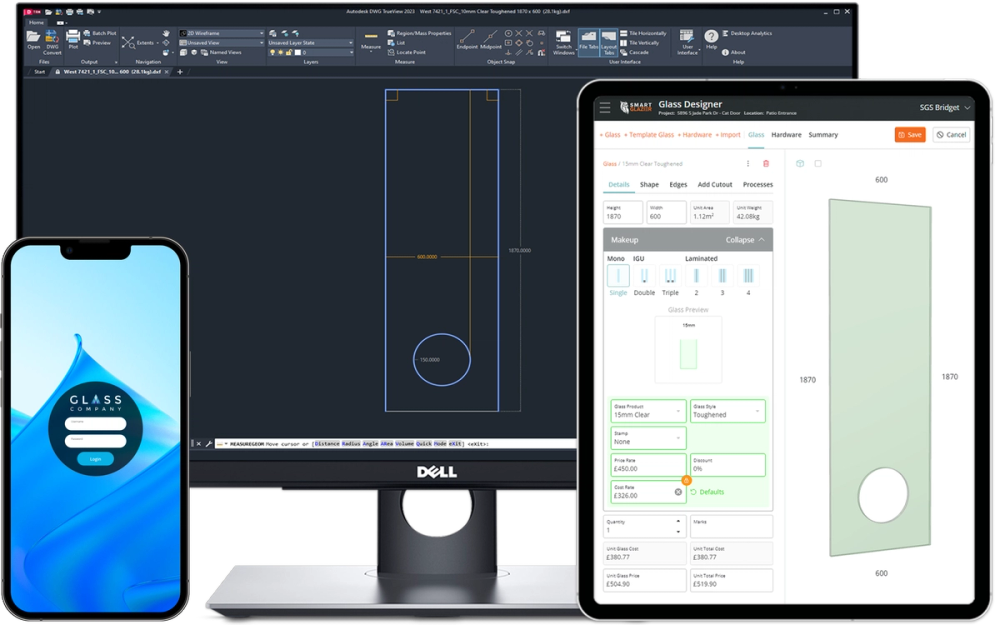This screenshot has height=625, width=1000.
Task: Open the Hardware tab in Glass Designer
Action: [x=788, y=134]
